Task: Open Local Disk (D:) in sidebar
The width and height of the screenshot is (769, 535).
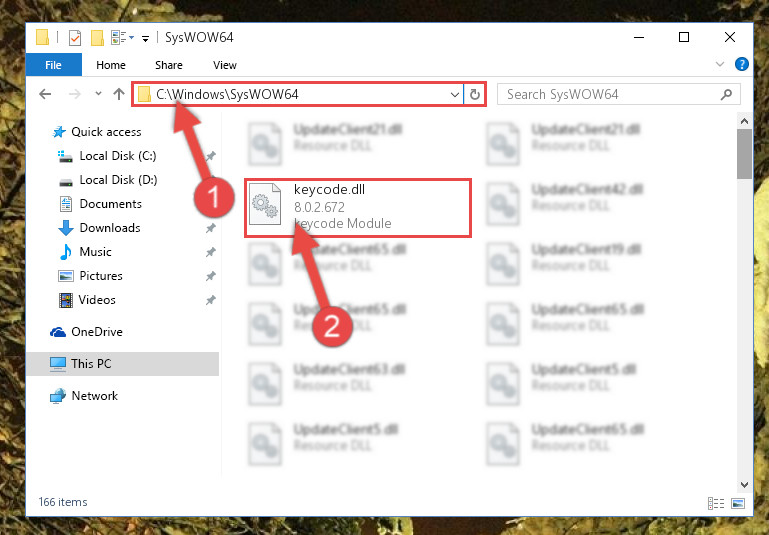Action: click(118, 180)
